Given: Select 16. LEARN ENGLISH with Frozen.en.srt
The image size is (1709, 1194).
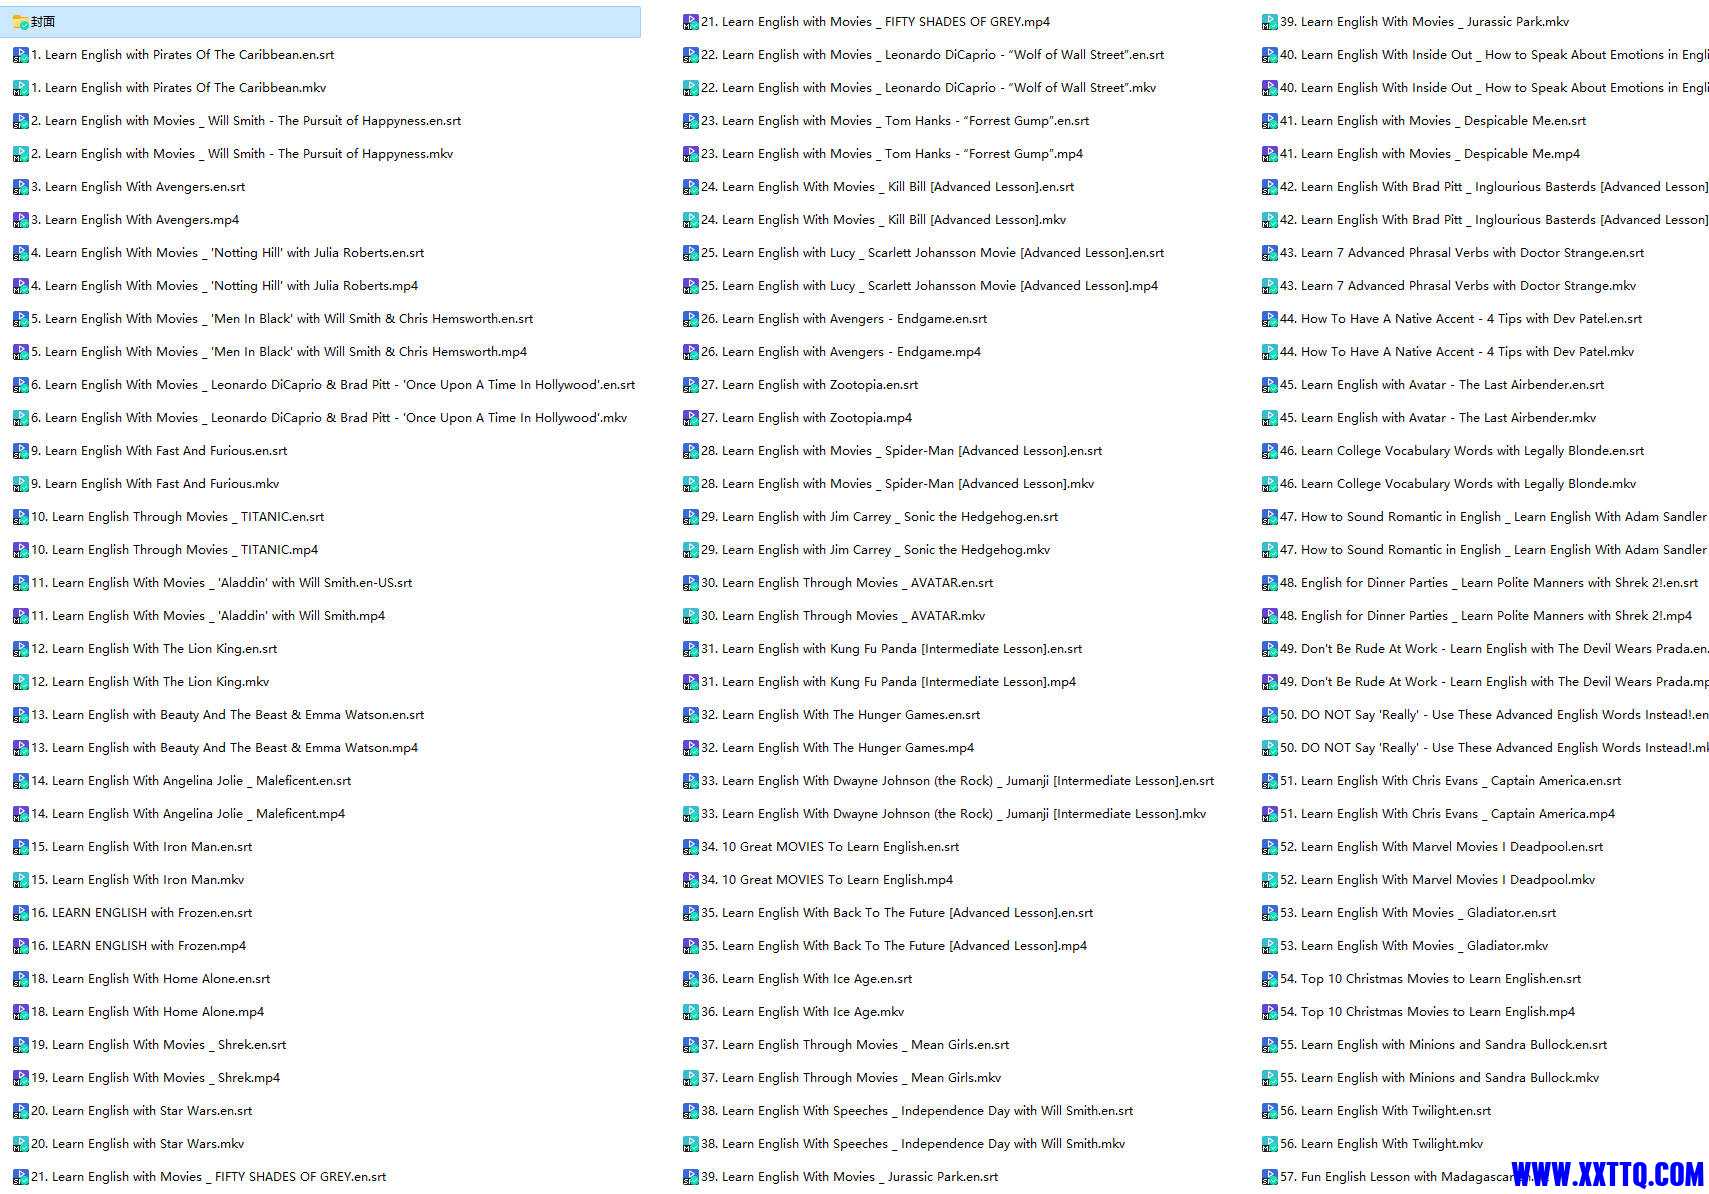Looking at the screenshot, I should [142, 912].
